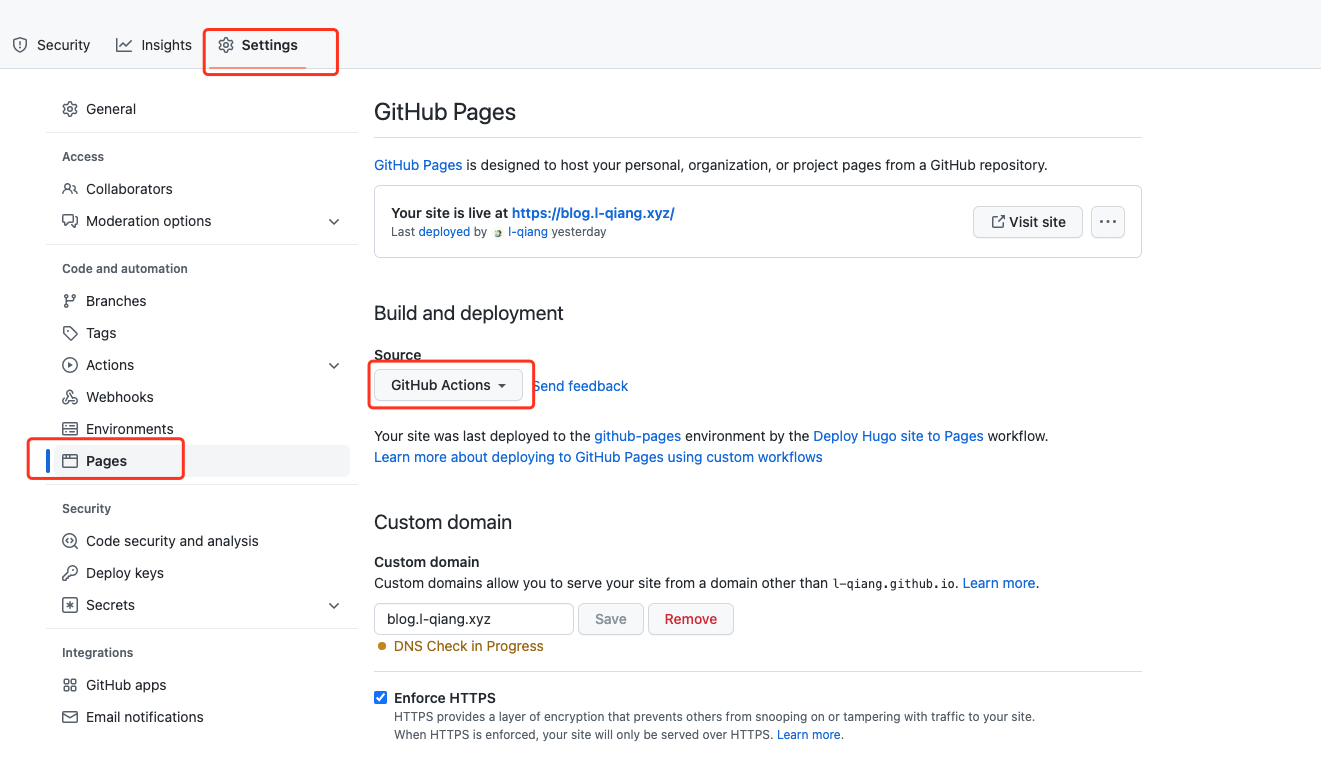1321x773 pixels.
Task: Open Deploy Hugo site to Pages workflow
Action: tap(899, 436)
